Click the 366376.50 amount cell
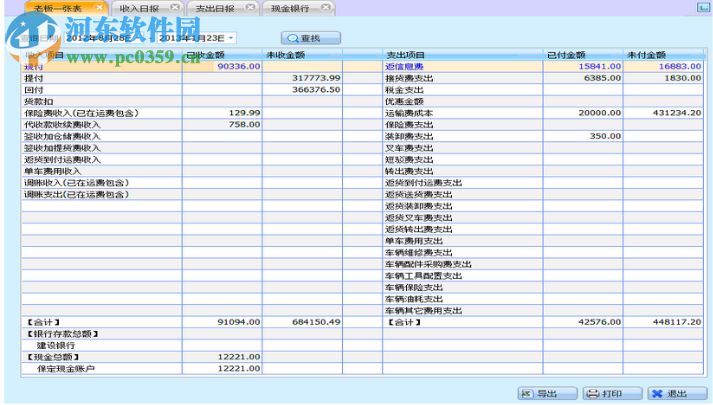The height and width of the screenshot is (405, 713). pyautogui.click(x=302, y=90)
